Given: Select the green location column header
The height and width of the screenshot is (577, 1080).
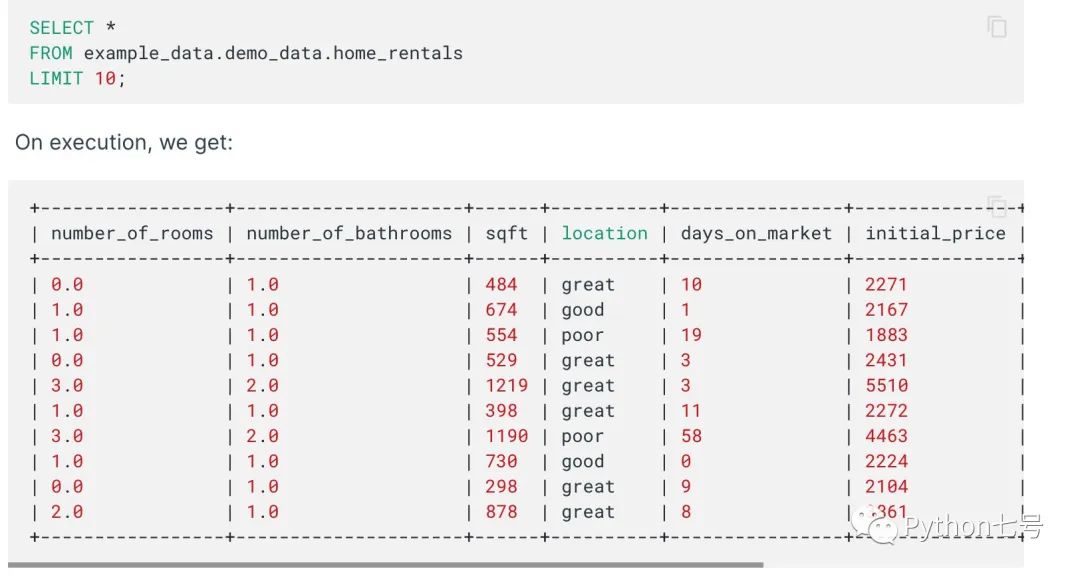Looking at the screenshot, I should pos(604,233).
